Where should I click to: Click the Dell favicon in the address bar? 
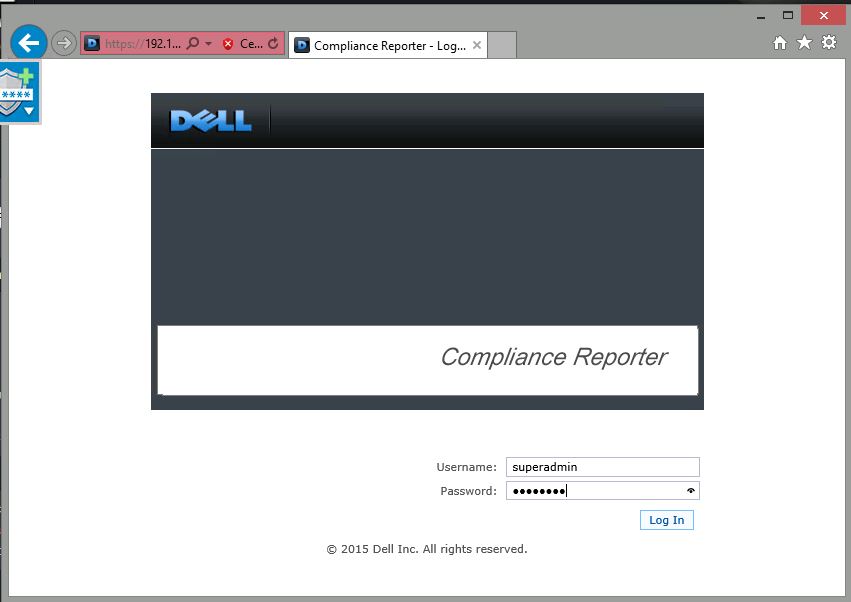(x=90, y=43)
